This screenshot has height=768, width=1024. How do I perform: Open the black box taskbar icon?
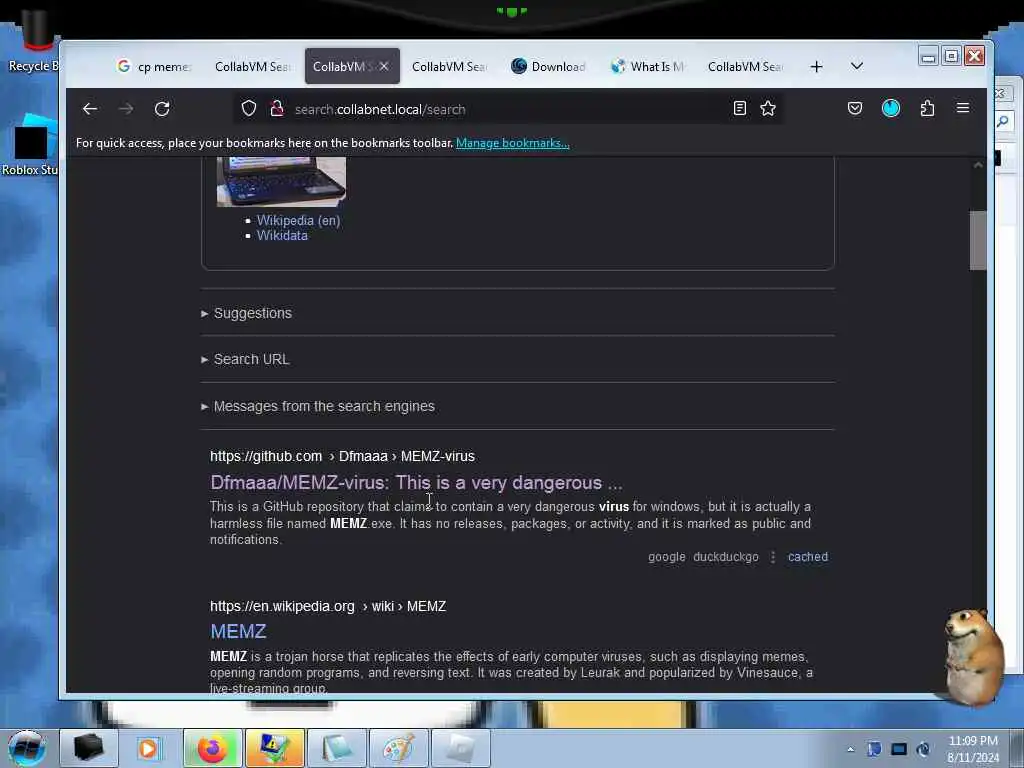(89, 748)
